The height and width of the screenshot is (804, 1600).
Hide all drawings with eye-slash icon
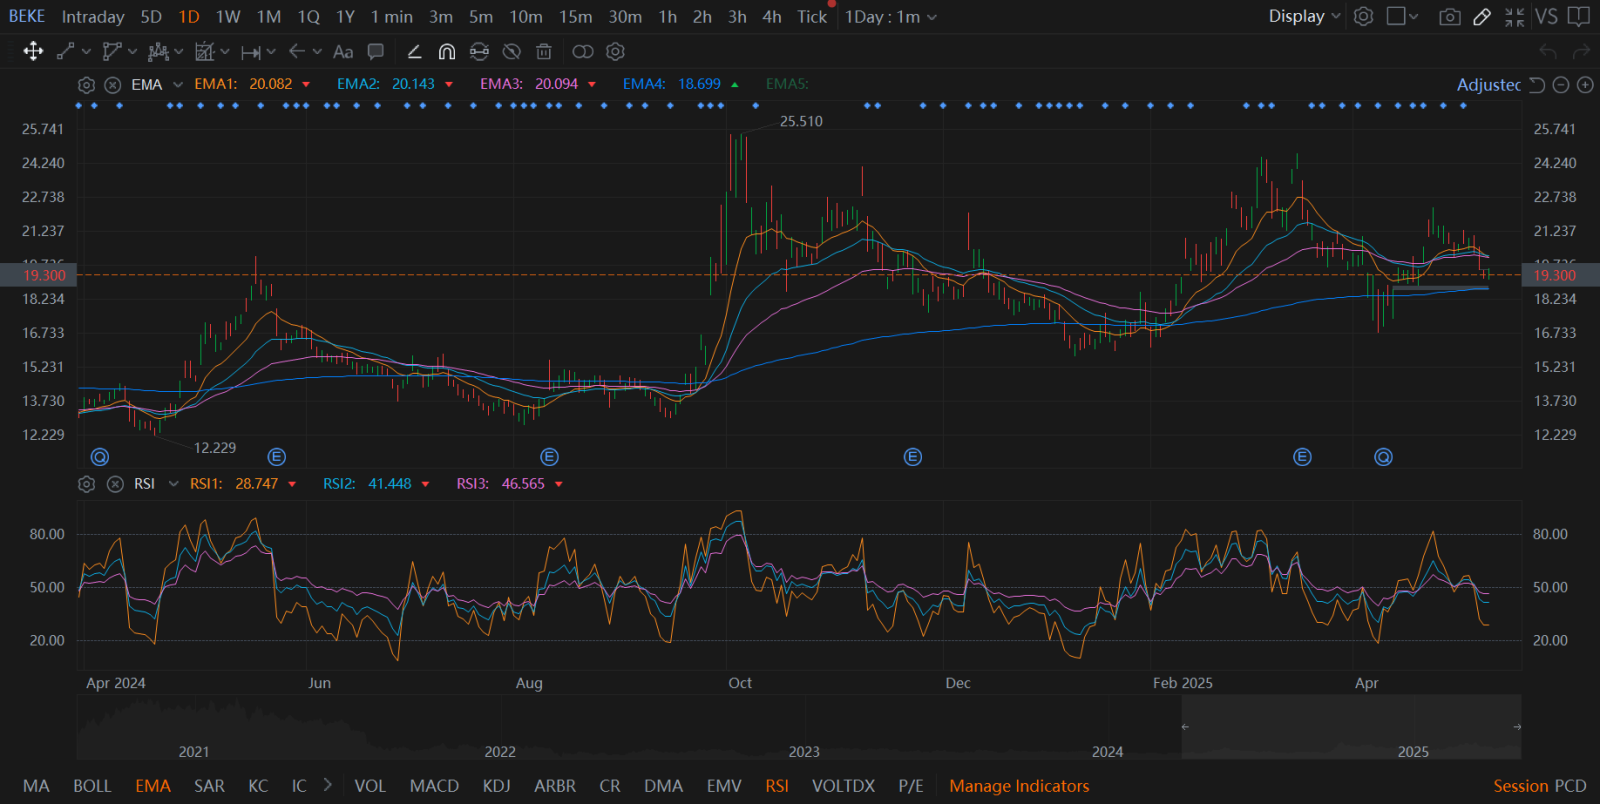tap(511, 51)
